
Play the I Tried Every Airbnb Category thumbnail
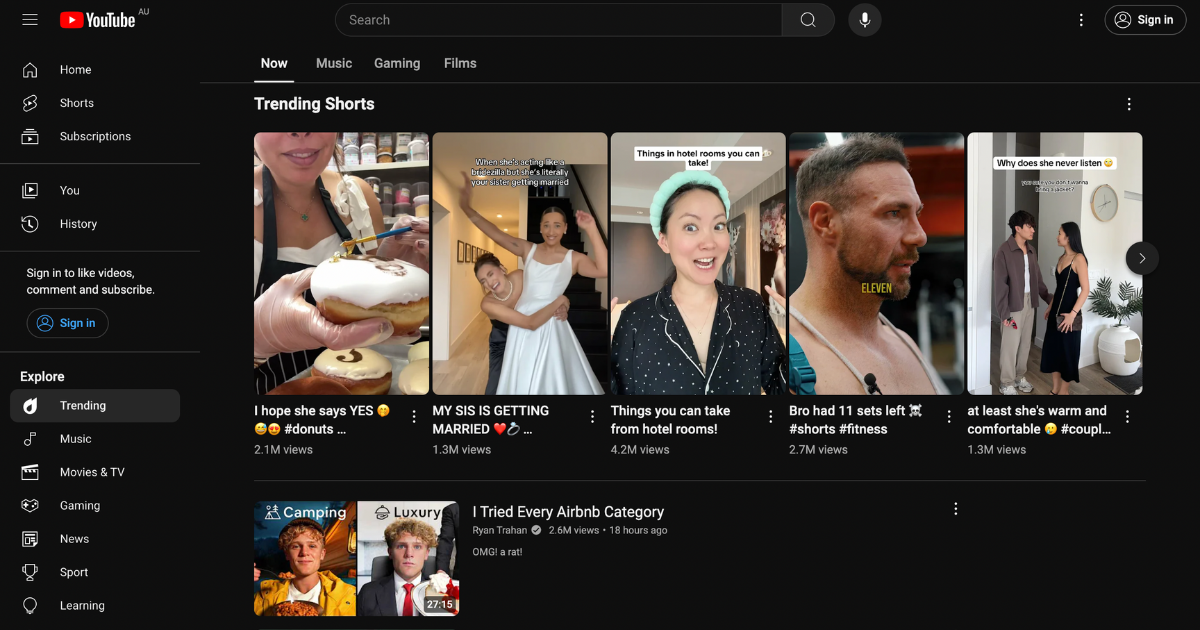[356, 558]
